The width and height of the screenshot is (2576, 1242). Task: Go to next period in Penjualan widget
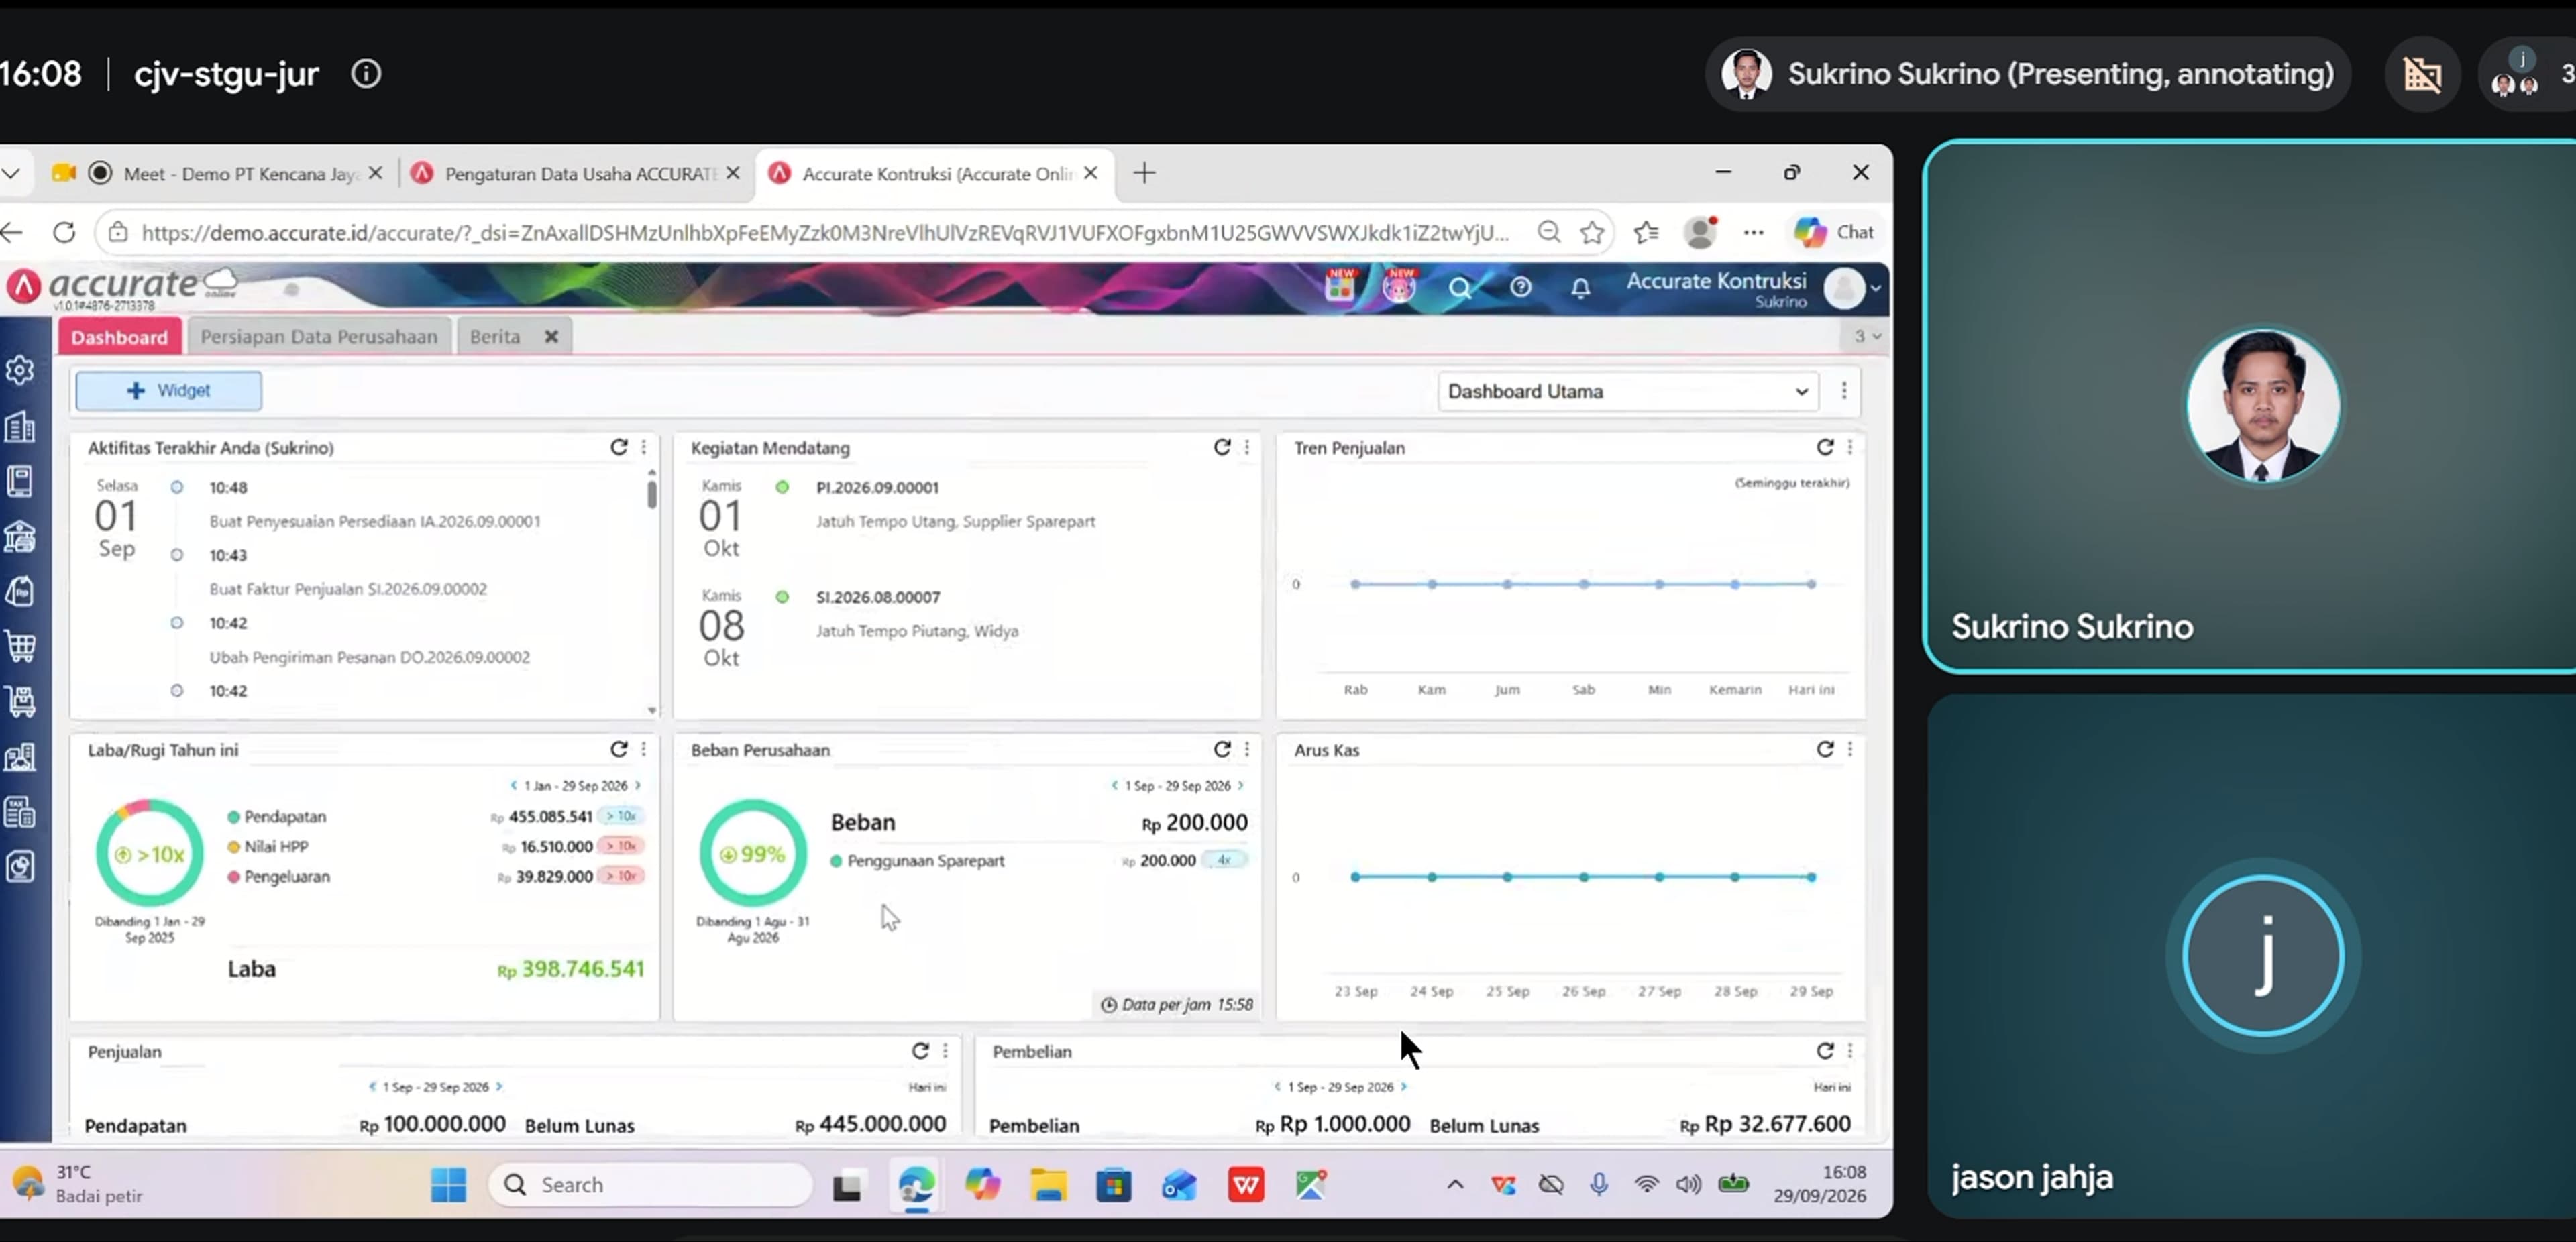(499, 1086)
